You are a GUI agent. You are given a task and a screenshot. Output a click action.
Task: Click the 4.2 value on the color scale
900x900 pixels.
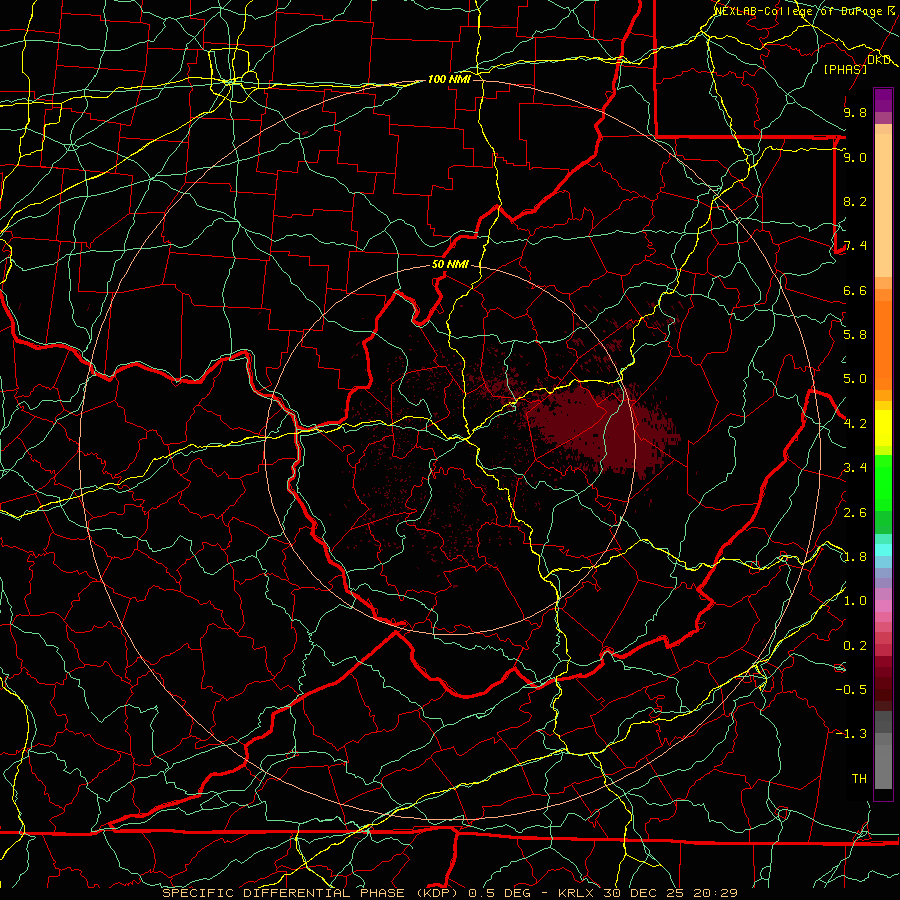coord(855,424)
